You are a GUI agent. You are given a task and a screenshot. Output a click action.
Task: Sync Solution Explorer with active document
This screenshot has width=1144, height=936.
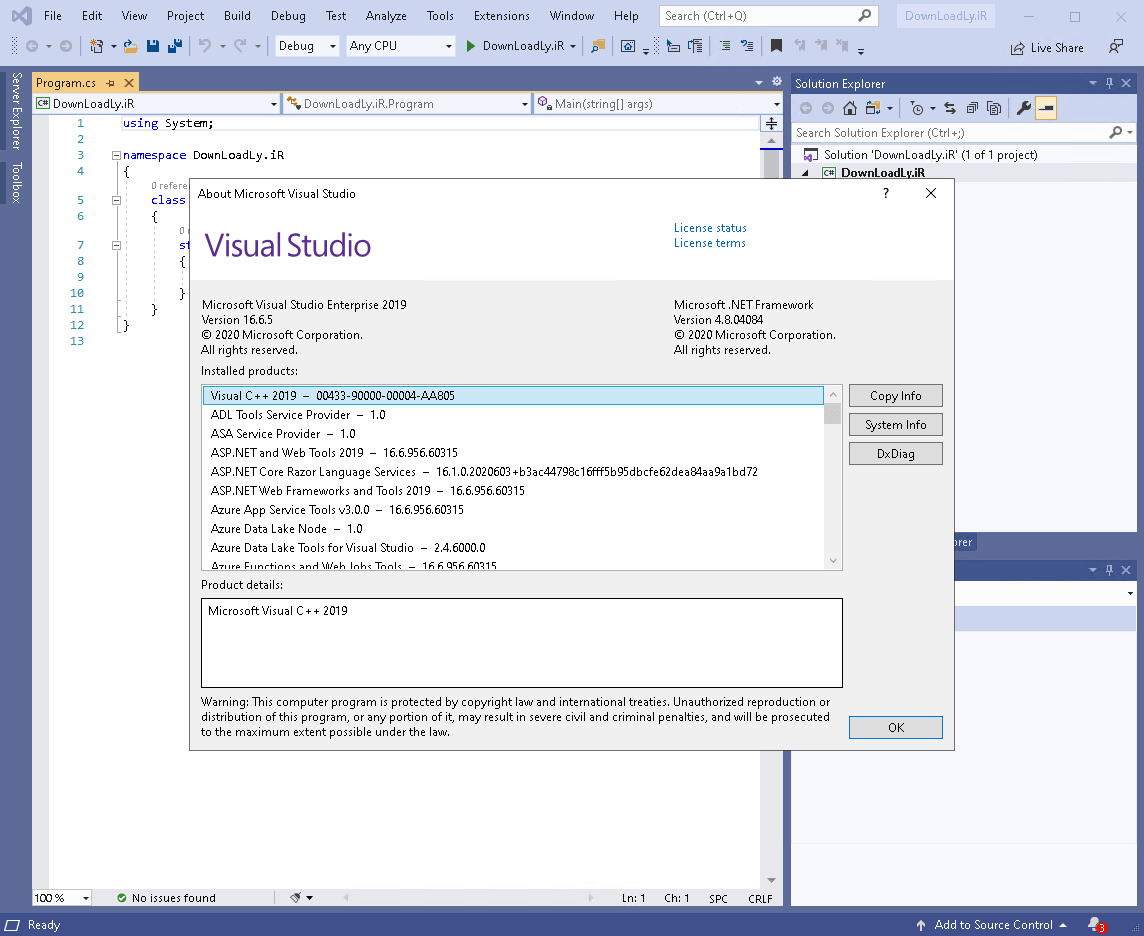950,107
